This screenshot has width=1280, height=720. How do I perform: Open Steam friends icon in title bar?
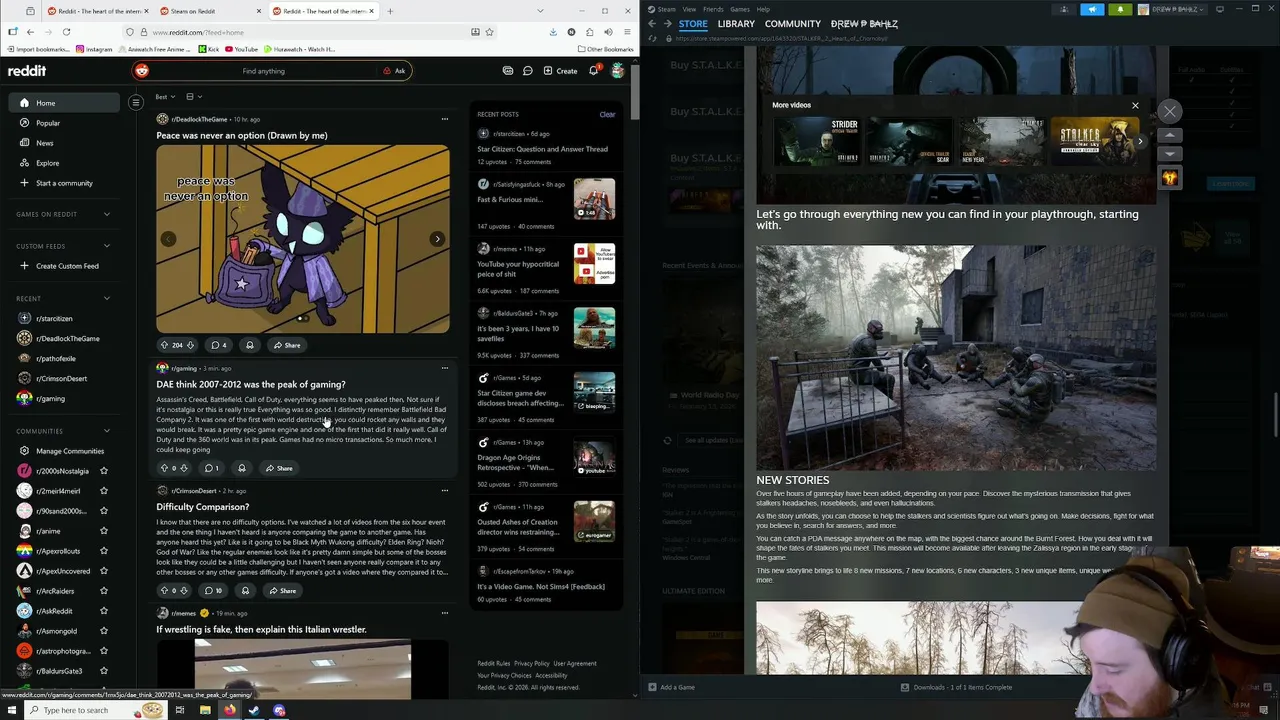1064,9
